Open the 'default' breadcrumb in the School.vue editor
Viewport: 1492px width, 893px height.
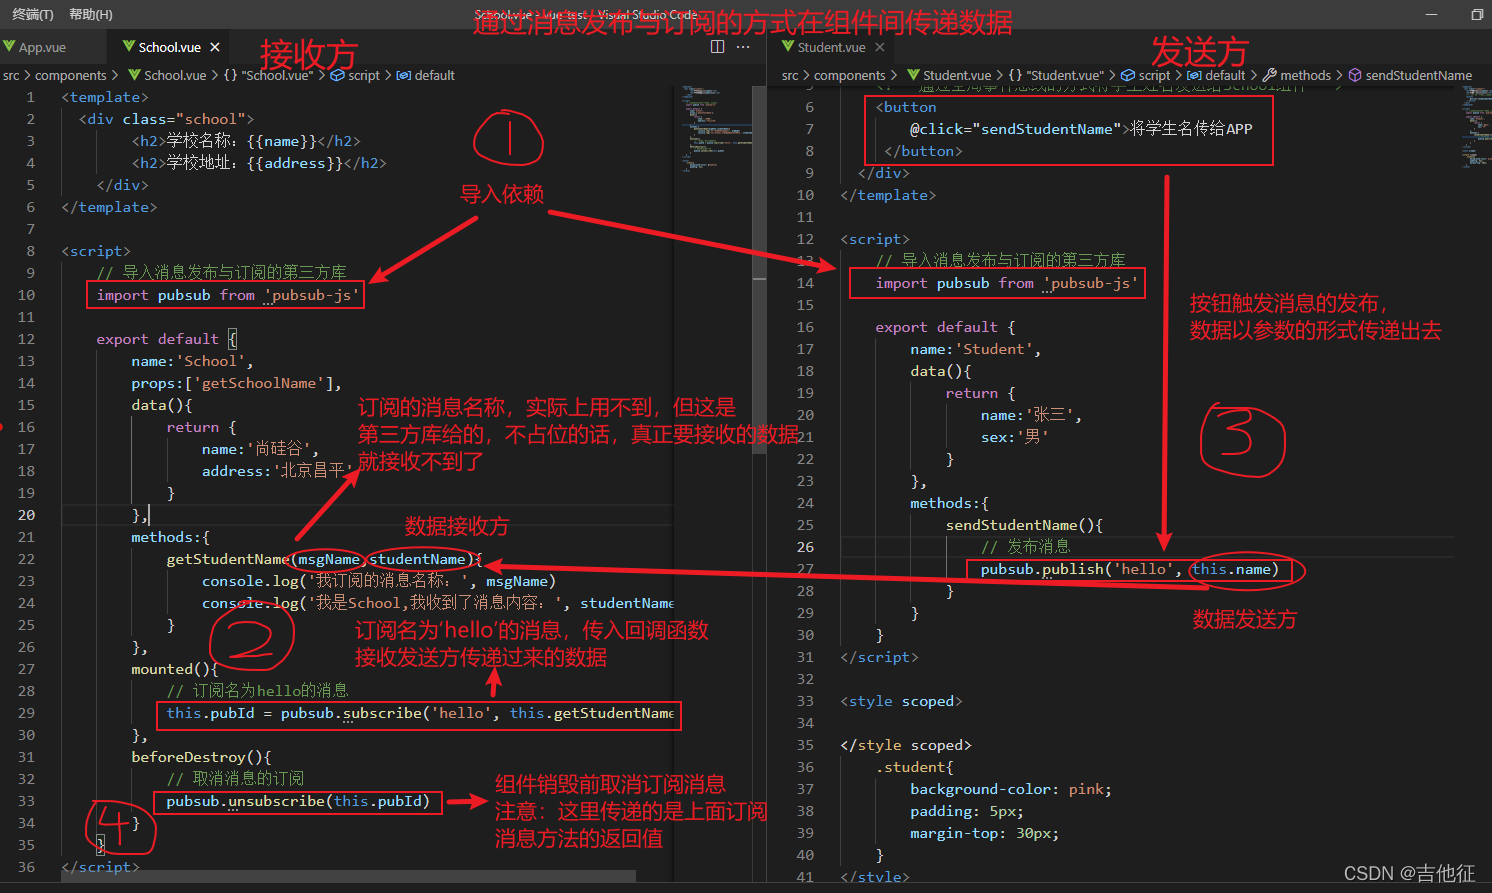[434, 75]
